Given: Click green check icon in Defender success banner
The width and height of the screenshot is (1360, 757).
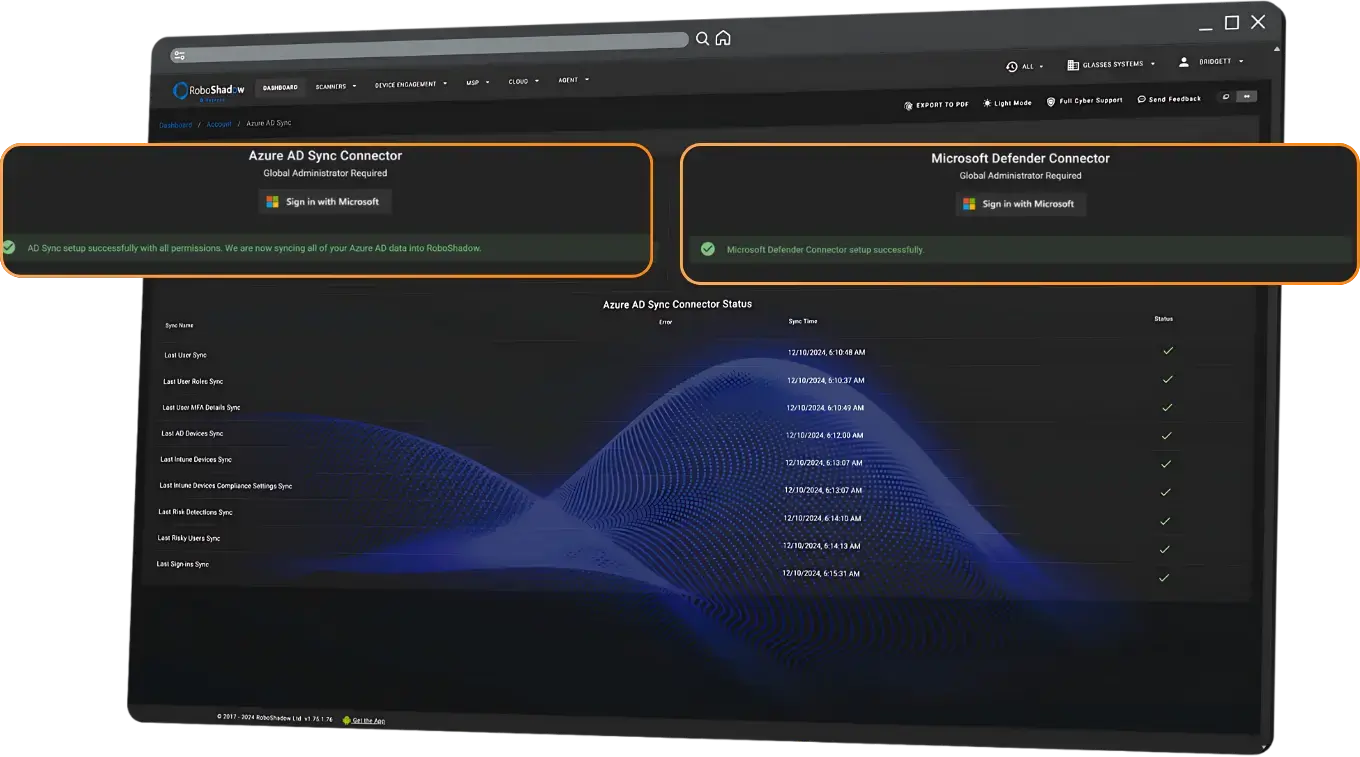Looking at the screenshot, I should [708, 249].
